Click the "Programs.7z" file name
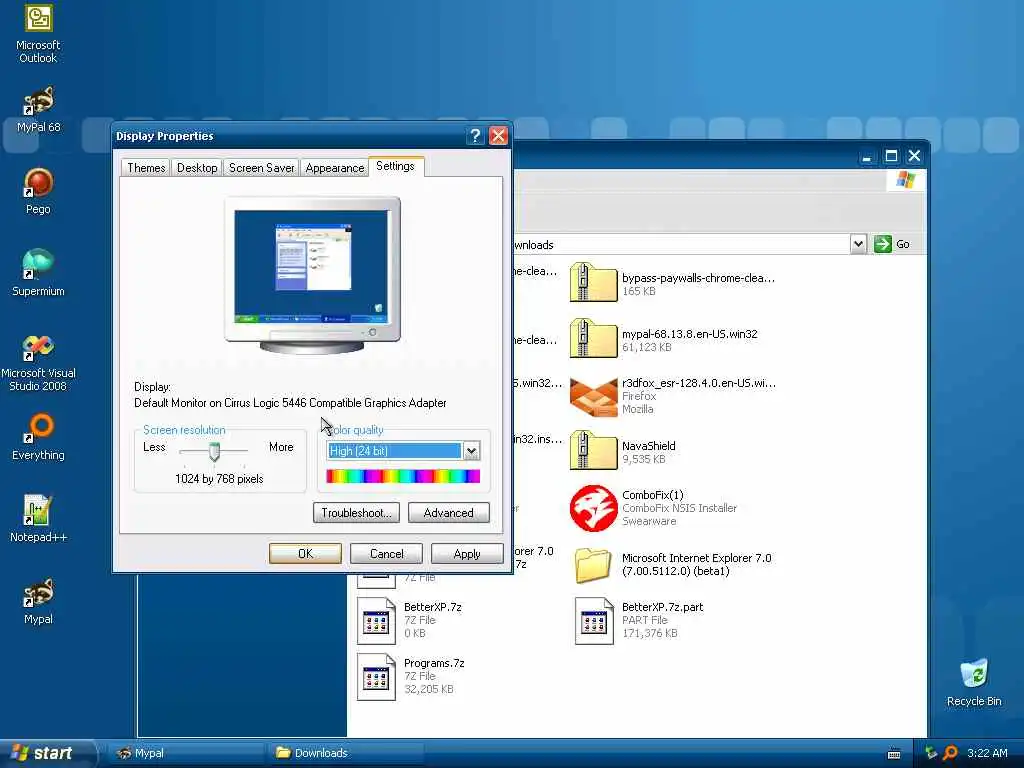1024x768 pixels. (434, 664)
